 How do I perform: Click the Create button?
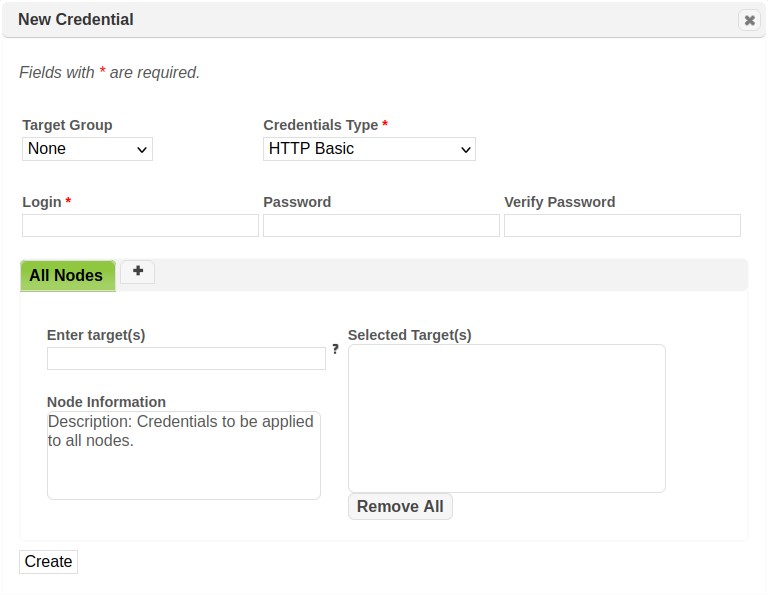click(48, 562)
